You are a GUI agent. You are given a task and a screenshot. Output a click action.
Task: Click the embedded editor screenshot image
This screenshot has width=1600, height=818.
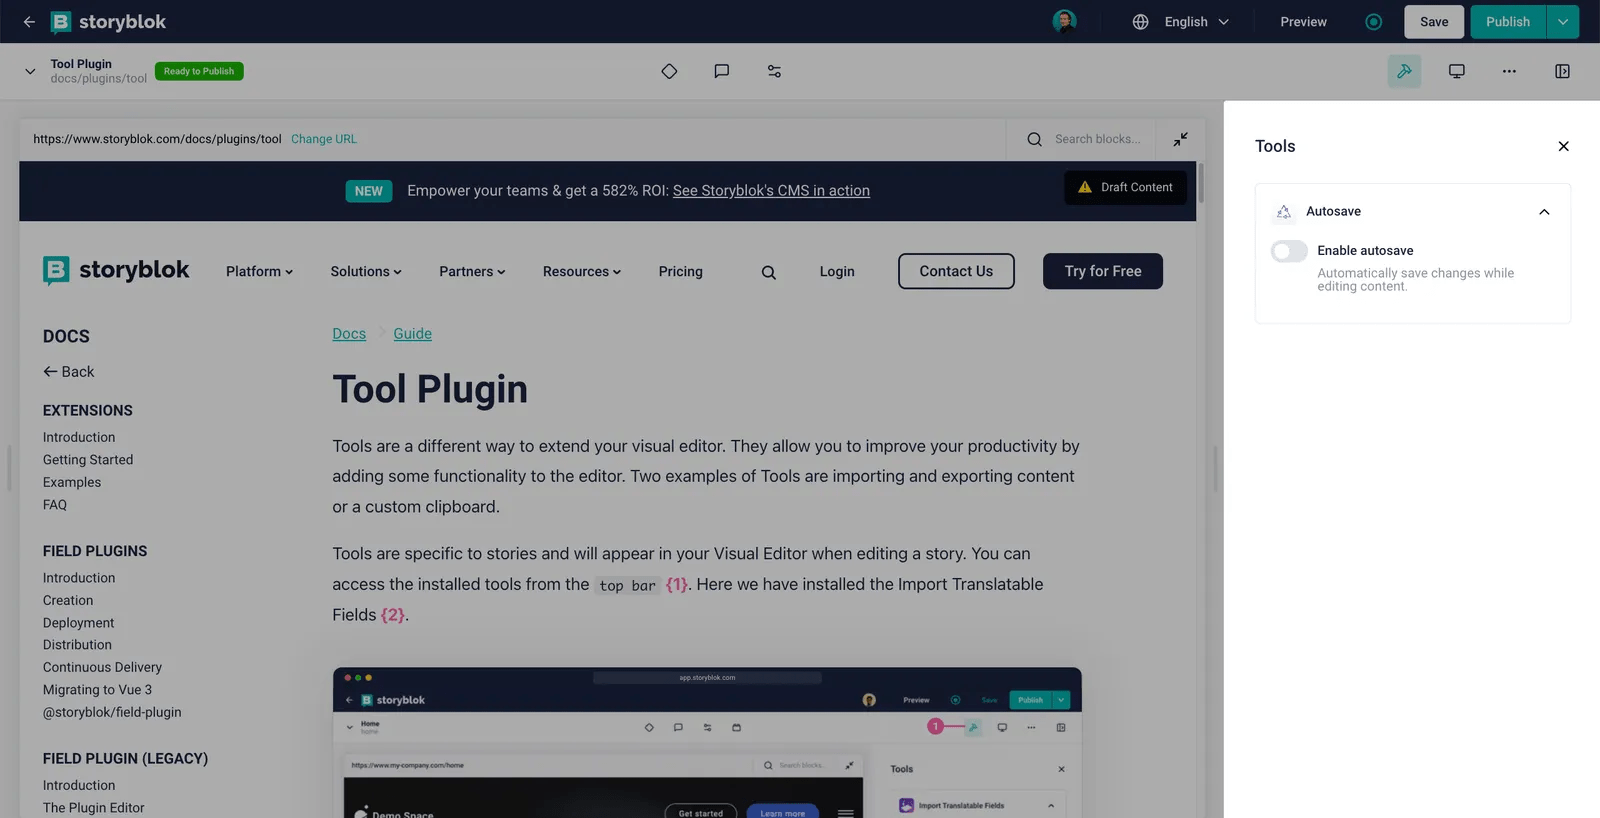point(707,743)
